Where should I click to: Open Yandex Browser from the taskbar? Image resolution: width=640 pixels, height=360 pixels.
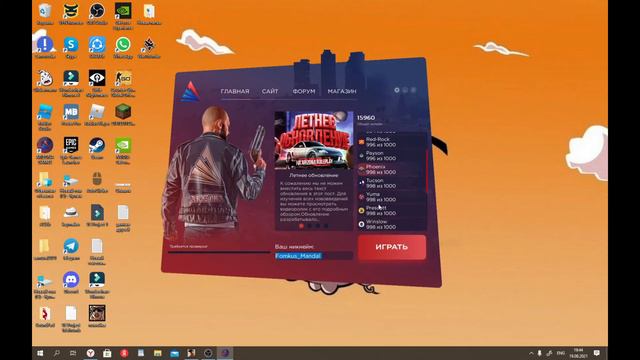(90, 353)
